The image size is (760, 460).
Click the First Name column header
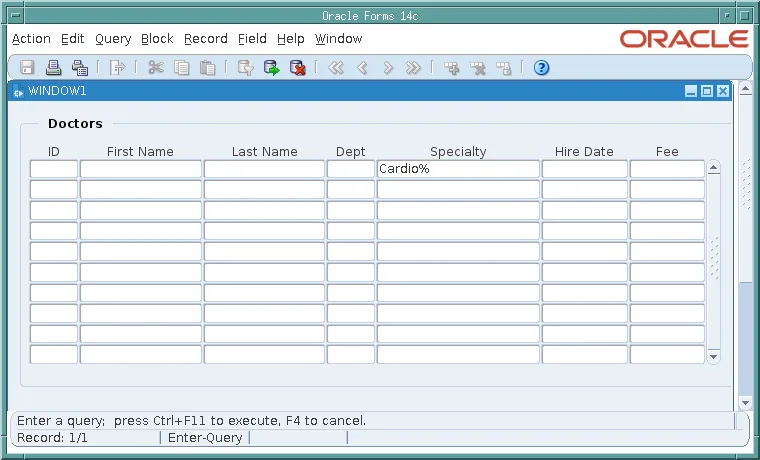click(x=140, y=152)
